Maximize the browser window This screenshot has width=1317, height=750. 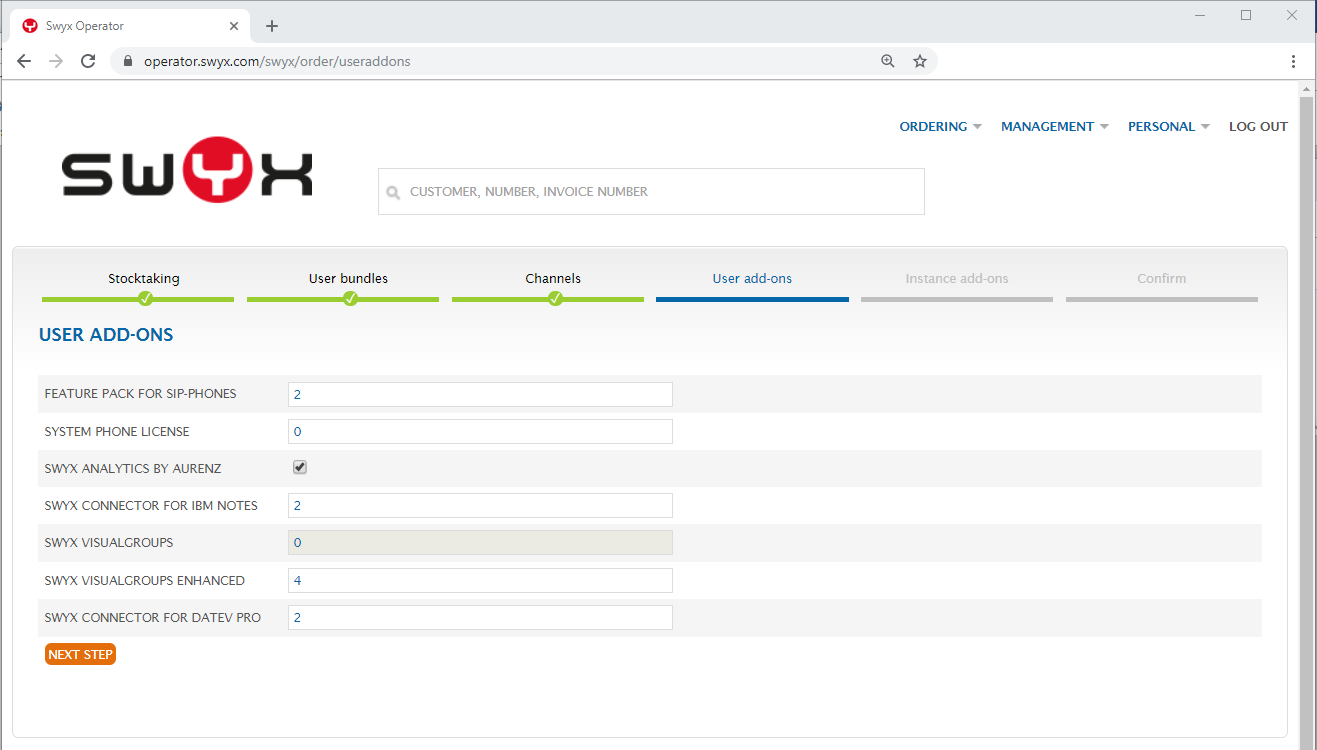coord(1246,15)
